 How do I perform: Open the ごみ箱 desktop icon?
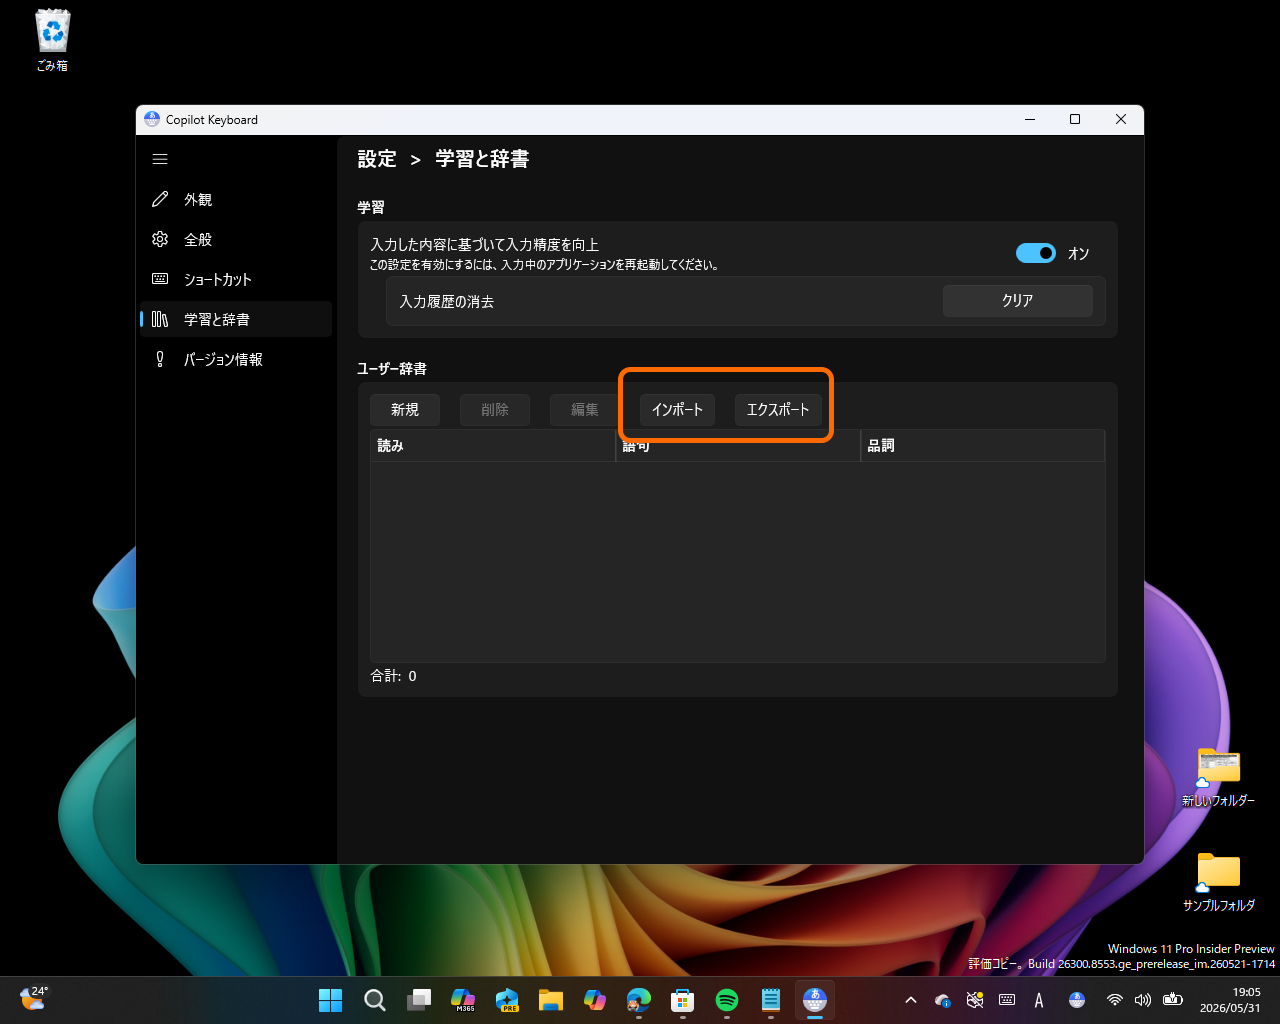click(52, 42)
